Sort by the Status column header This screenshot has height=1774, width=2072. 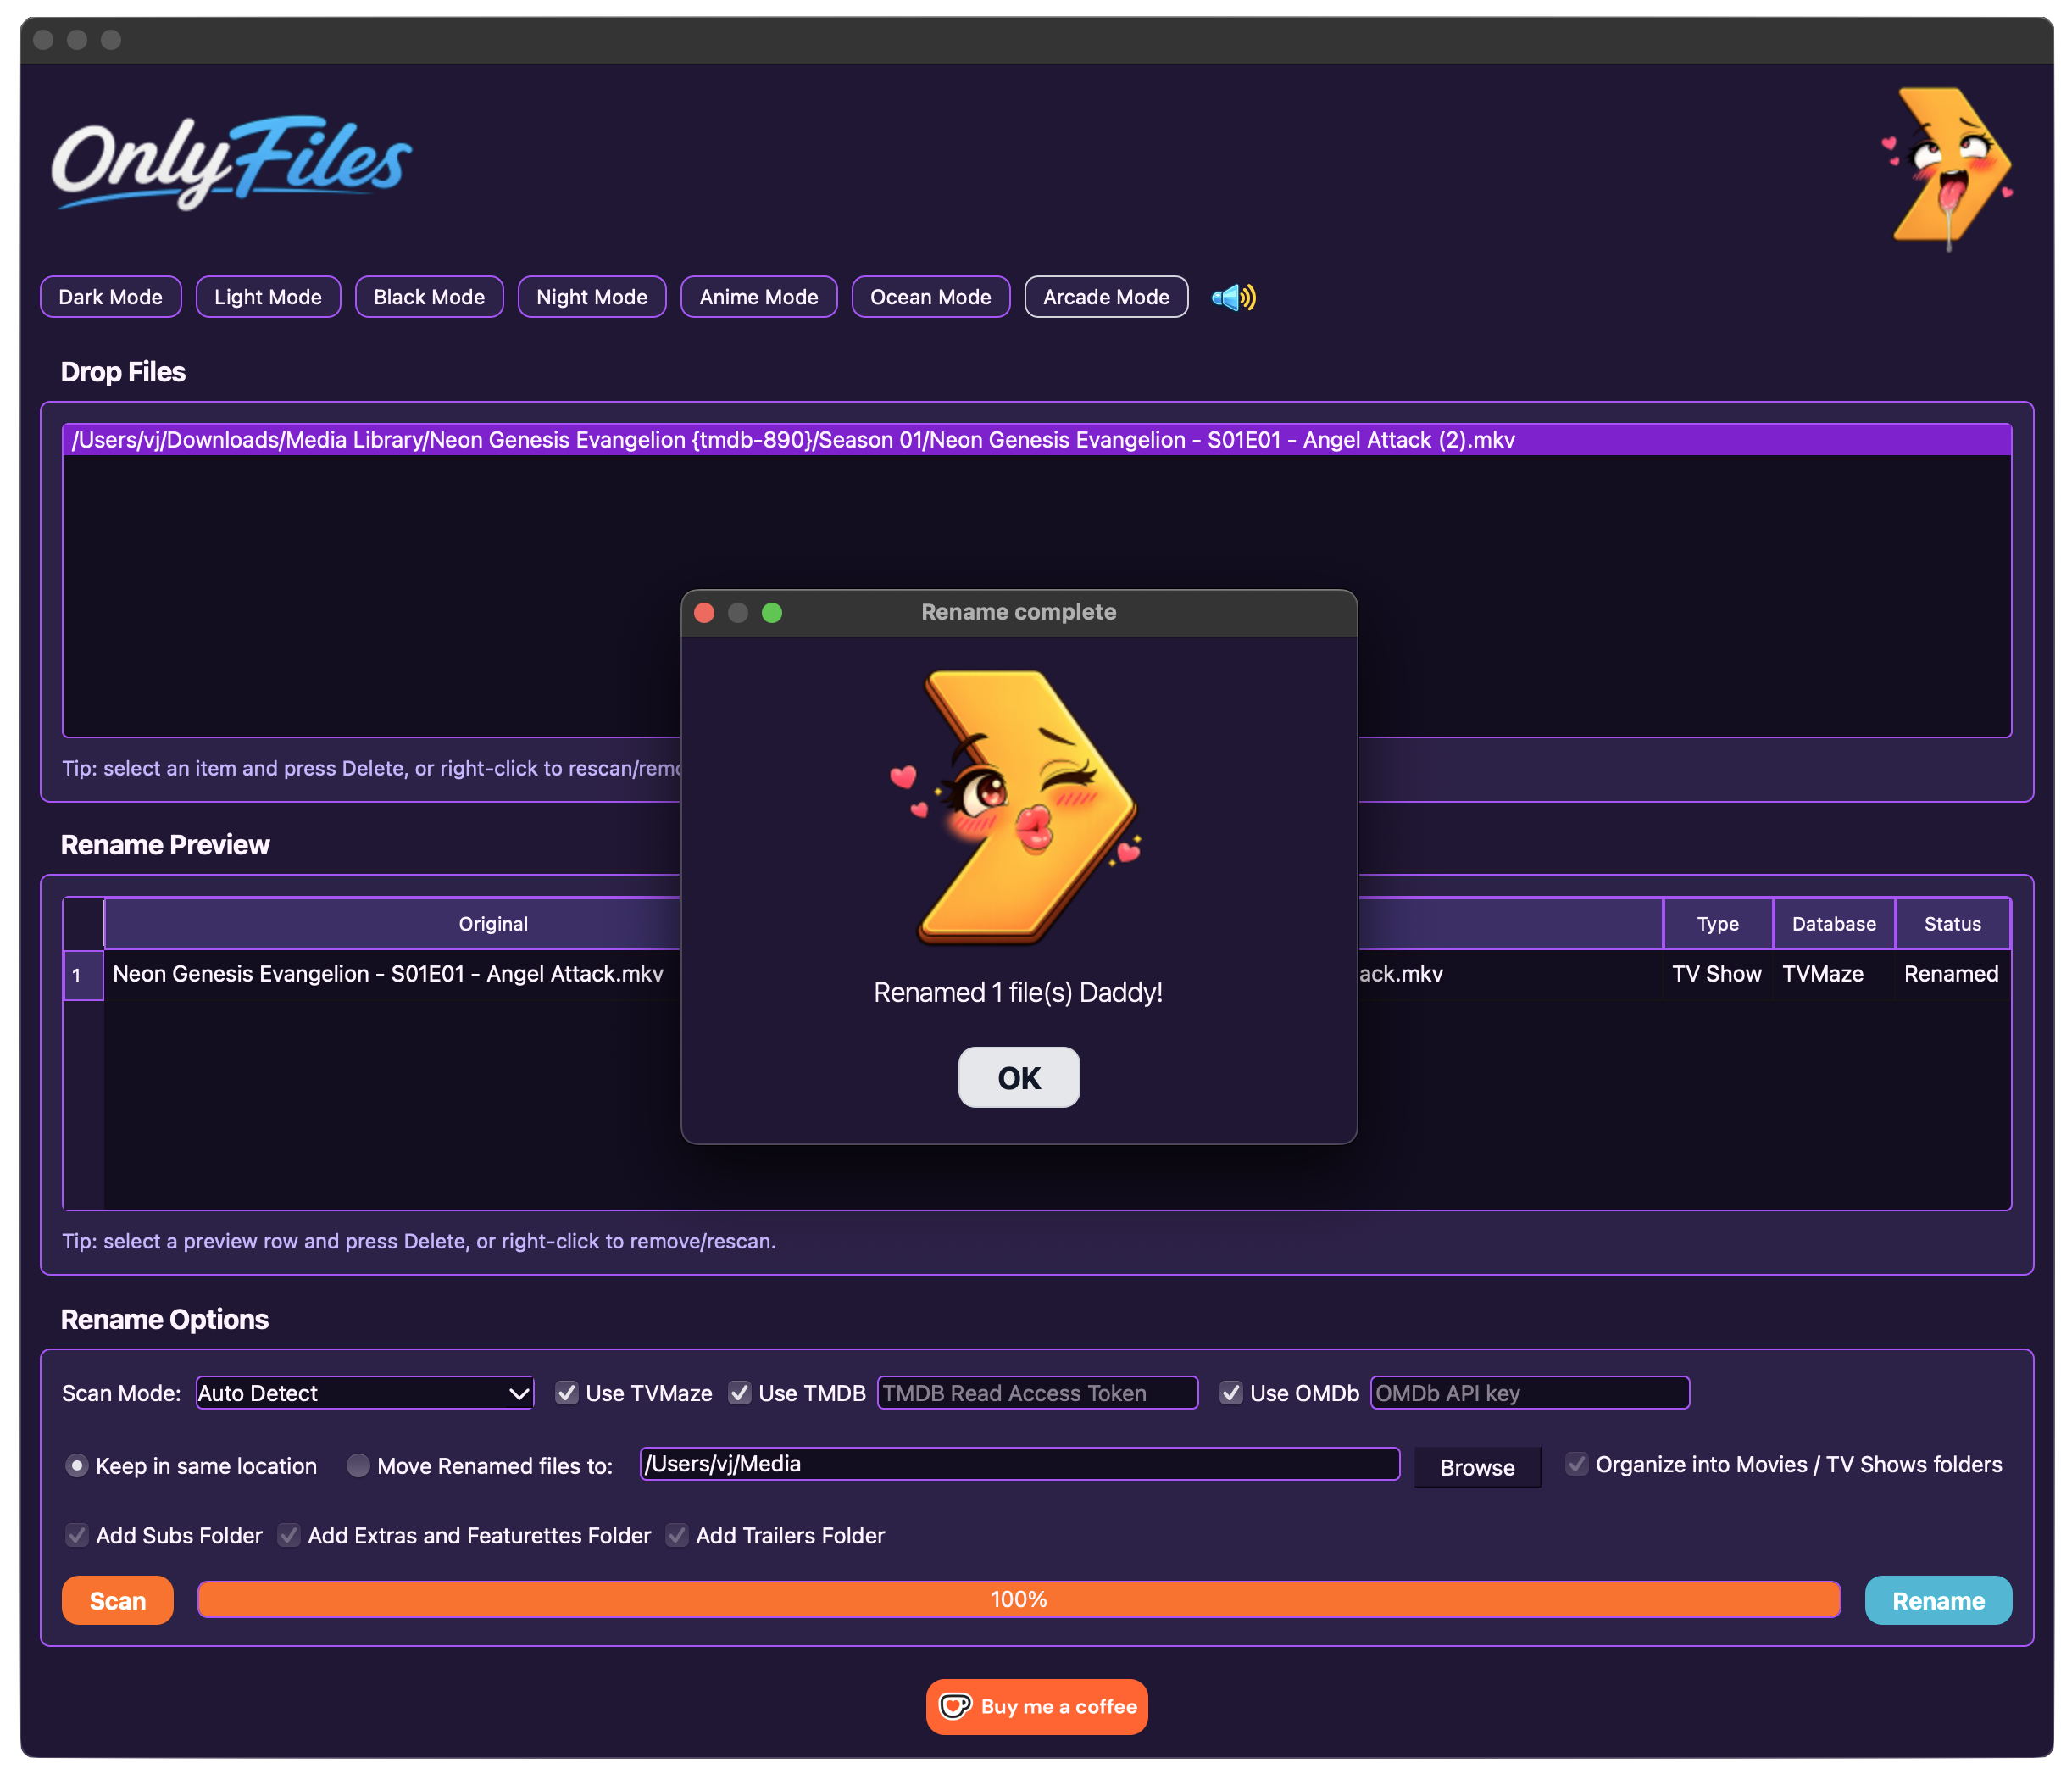pyautogui.click(x=1953, y=924)
